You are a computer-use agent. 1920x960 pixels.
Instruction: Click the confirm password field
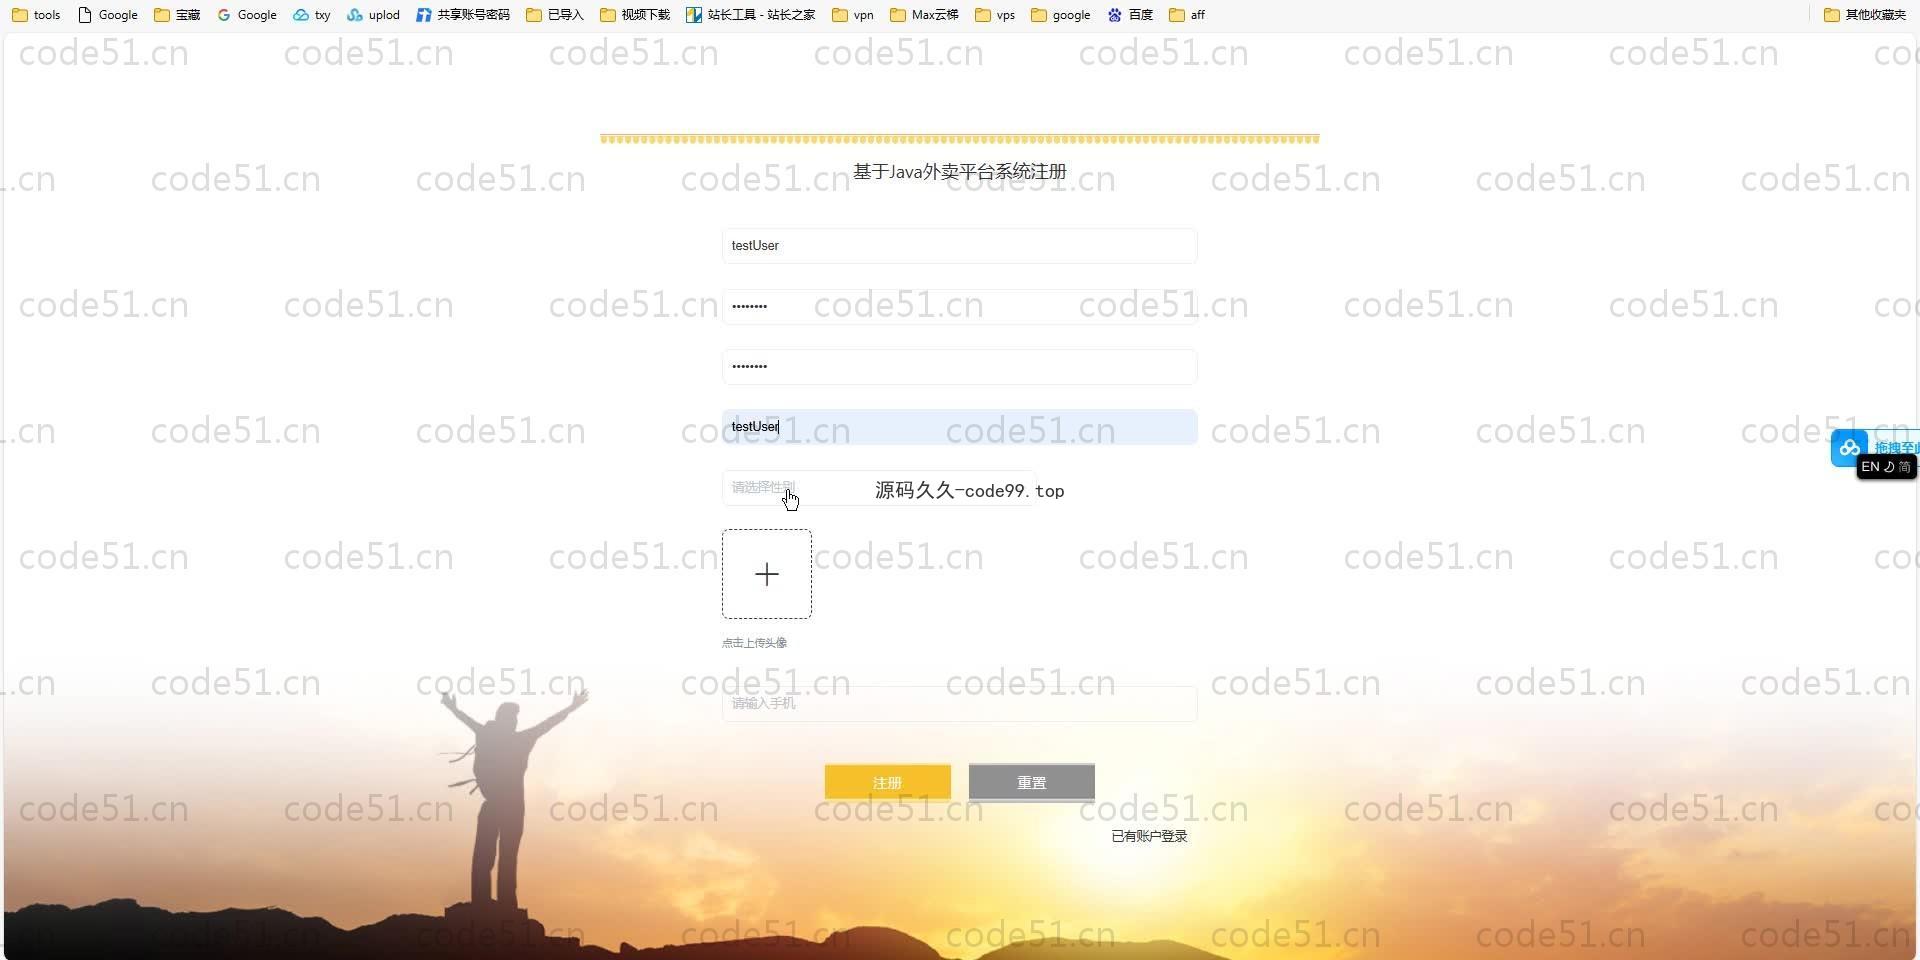coord(959,367)
